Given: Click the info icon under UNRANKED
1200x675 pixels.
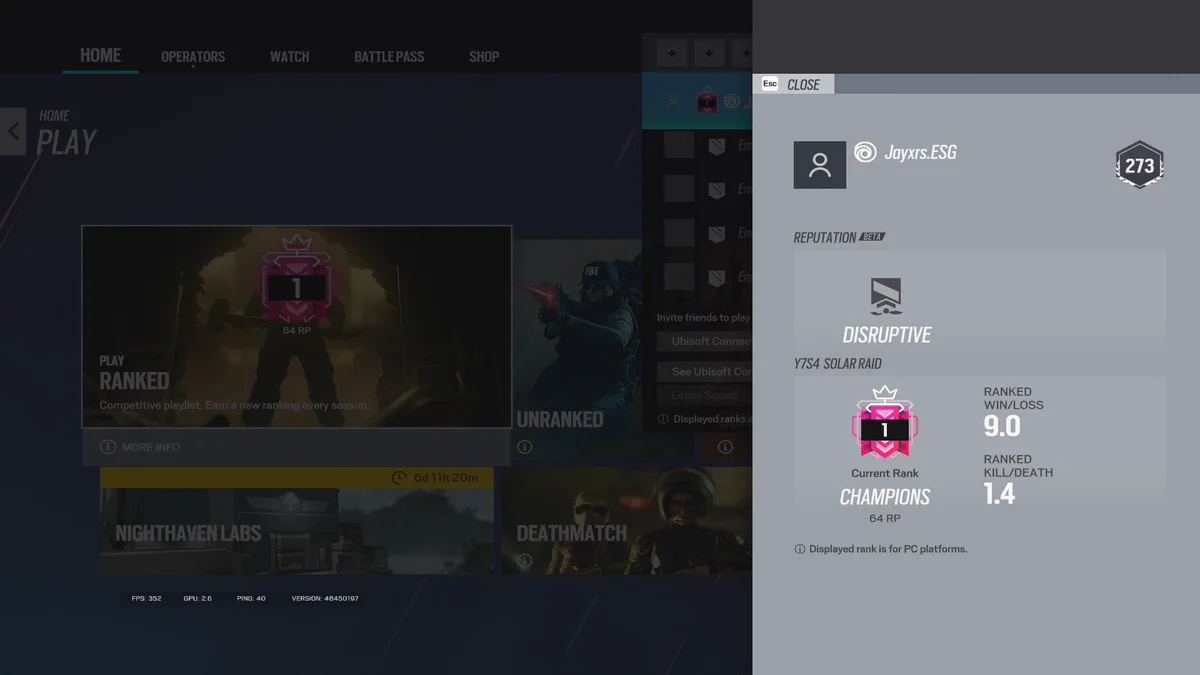Looking at the screenshot, I should (x=525, y=447).
